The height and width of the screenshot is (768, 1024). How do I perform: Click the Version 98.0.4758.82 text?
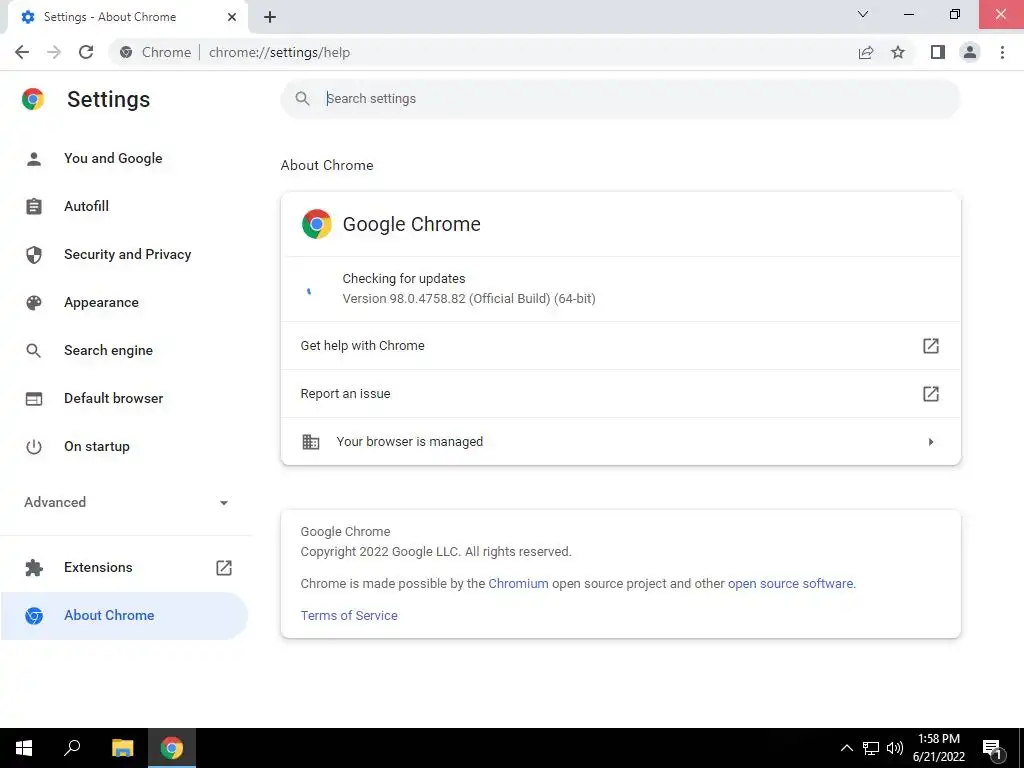coord(469,299)
